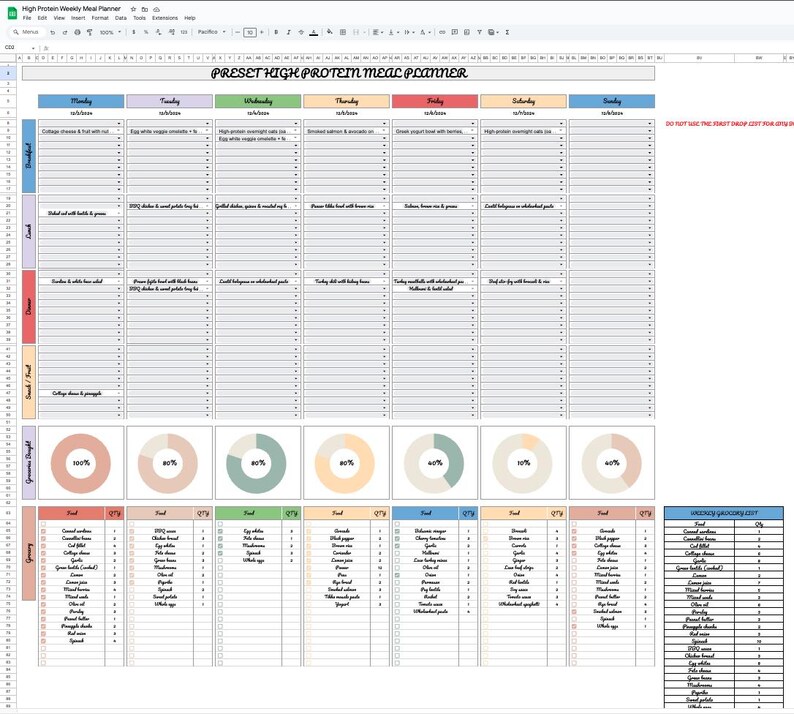Click the Google Sheets home logo

coord(12,13)
